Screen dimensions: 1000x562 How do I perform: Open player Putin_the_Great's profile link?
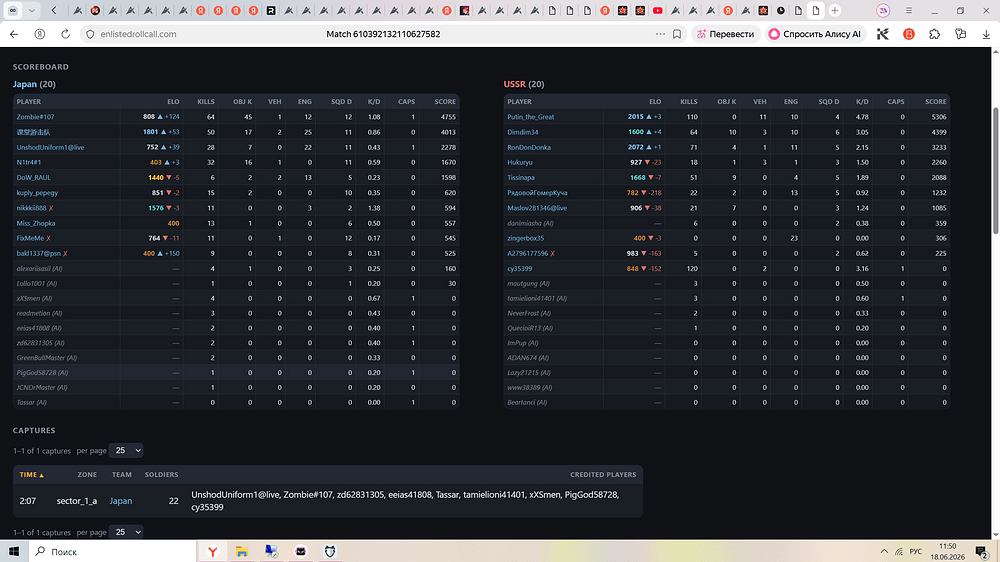[531, 117]
